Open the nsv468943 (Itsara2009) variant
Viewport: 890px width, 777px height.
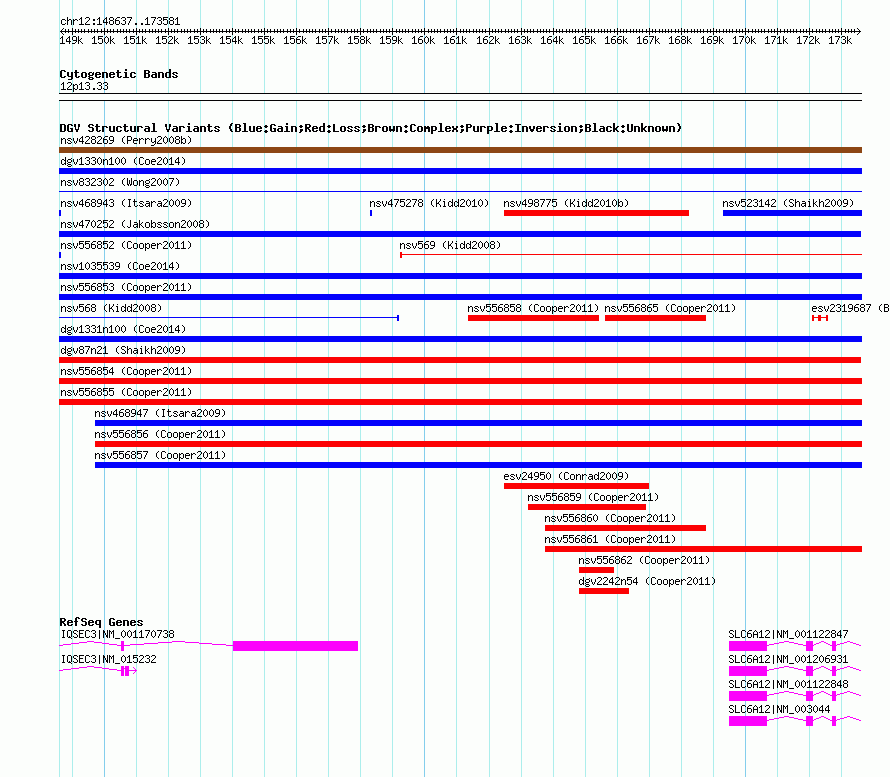[x=126, y=203]
